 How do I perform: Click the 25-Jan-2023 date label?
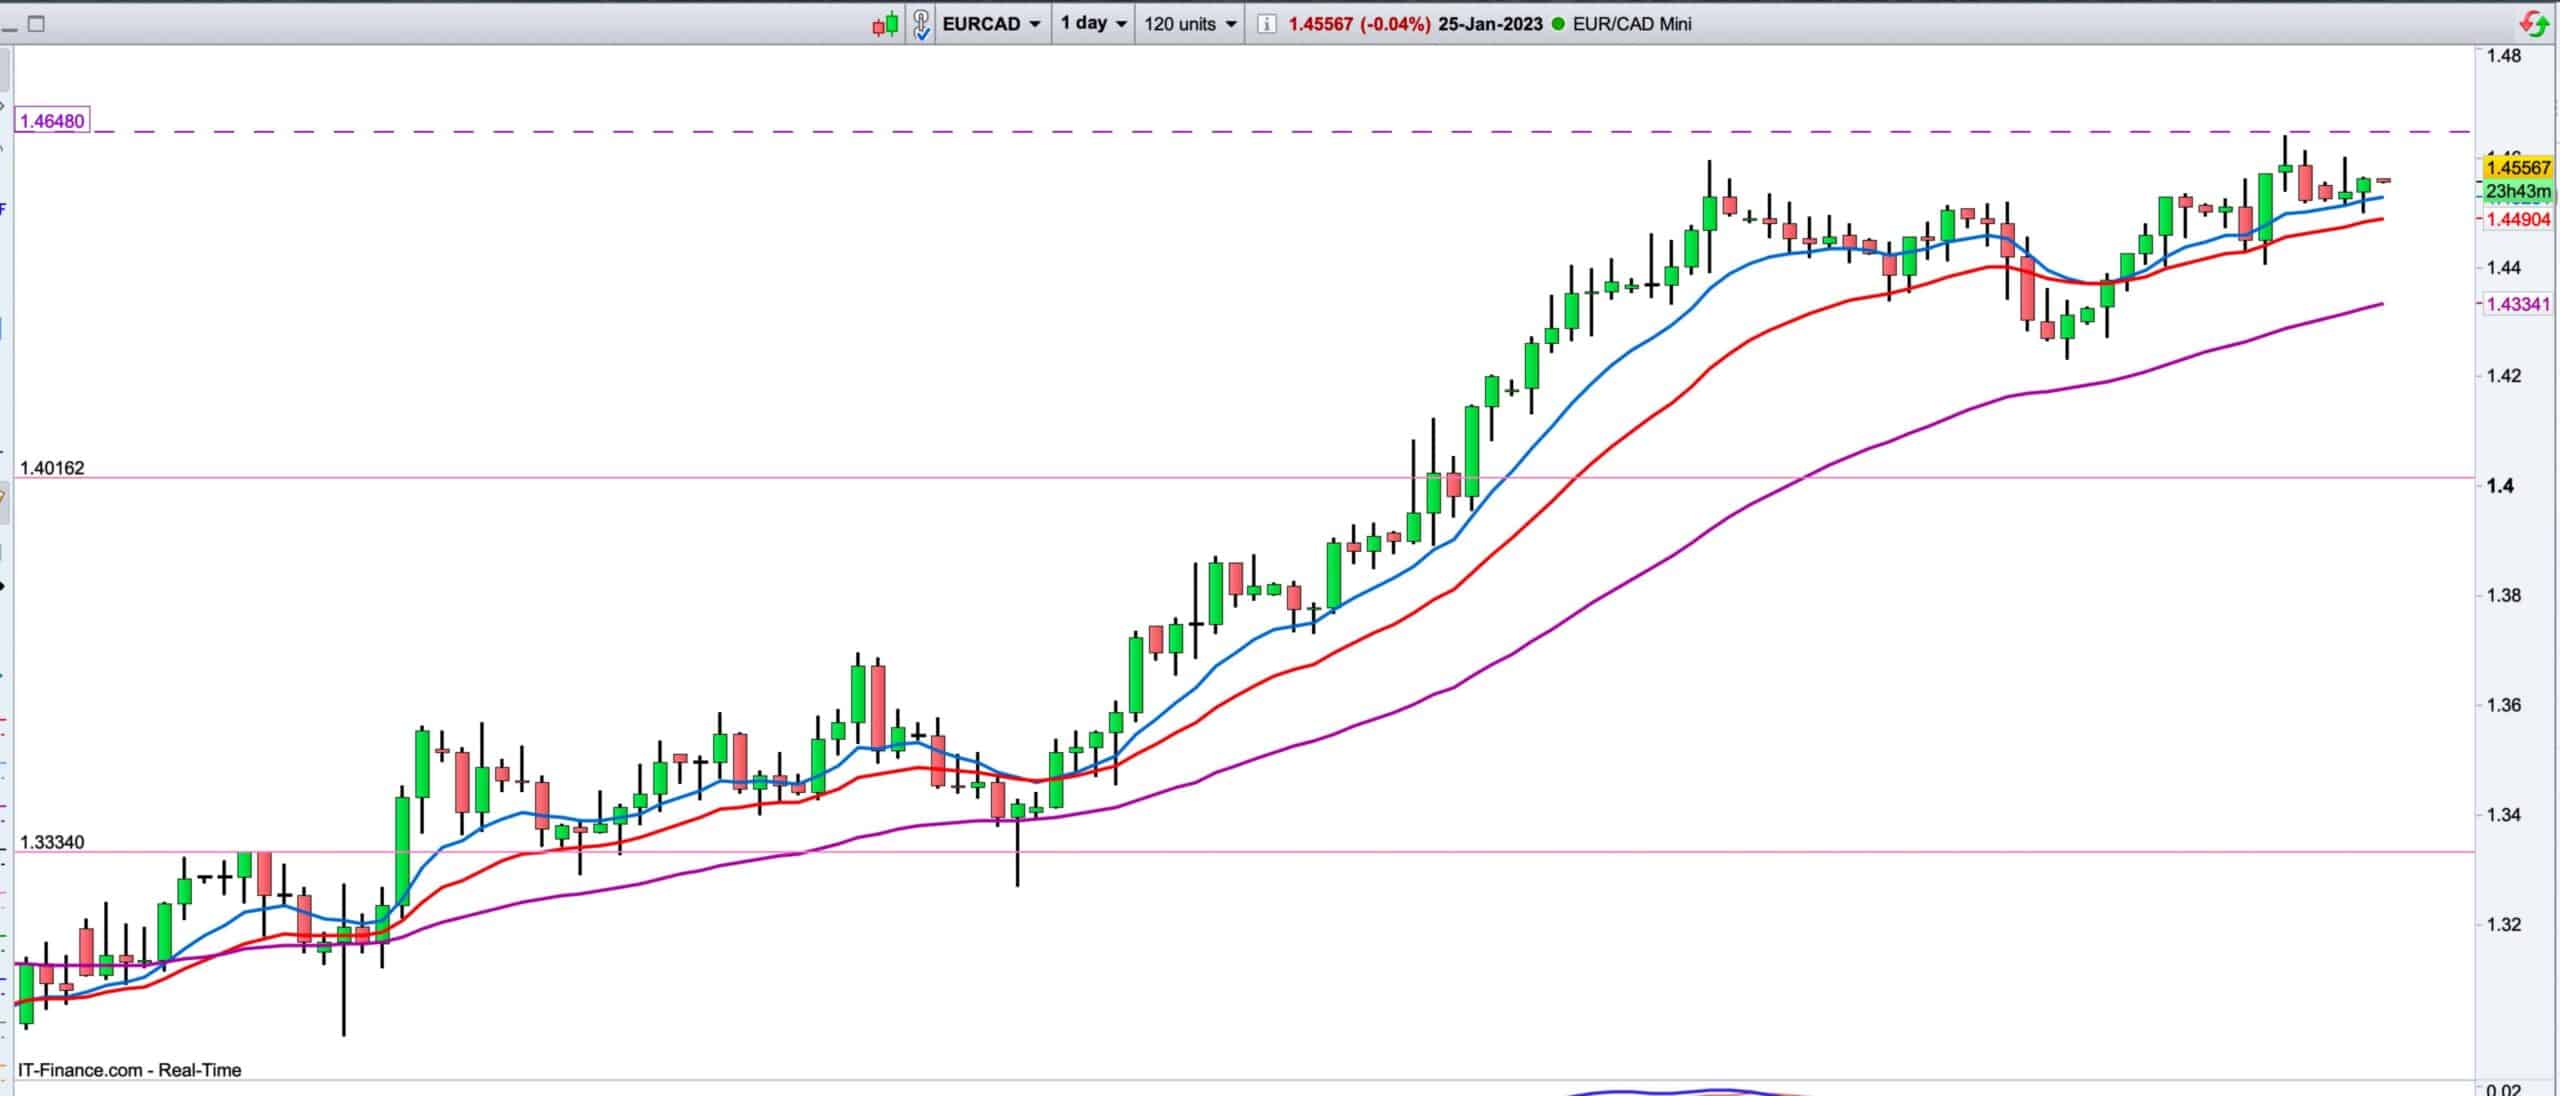(1490, 24)
